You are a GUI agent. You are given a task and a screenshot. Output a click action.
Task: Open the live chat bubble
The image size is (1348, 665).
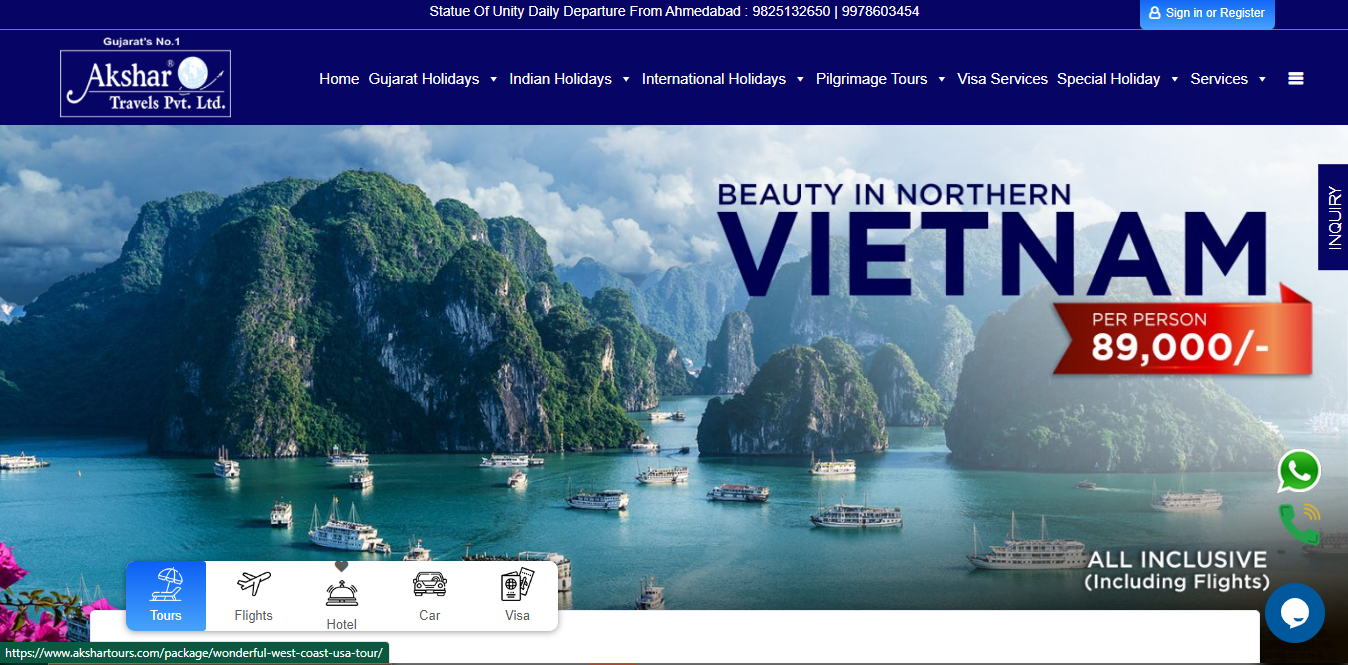pos(1294,613)
